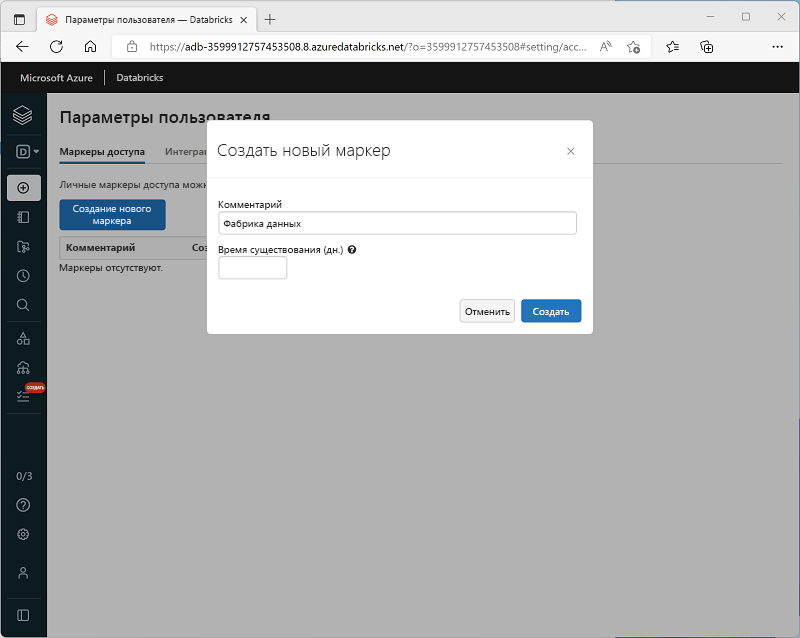Reload the page with refresh icon
800x638 pixels.
[56, 47]
